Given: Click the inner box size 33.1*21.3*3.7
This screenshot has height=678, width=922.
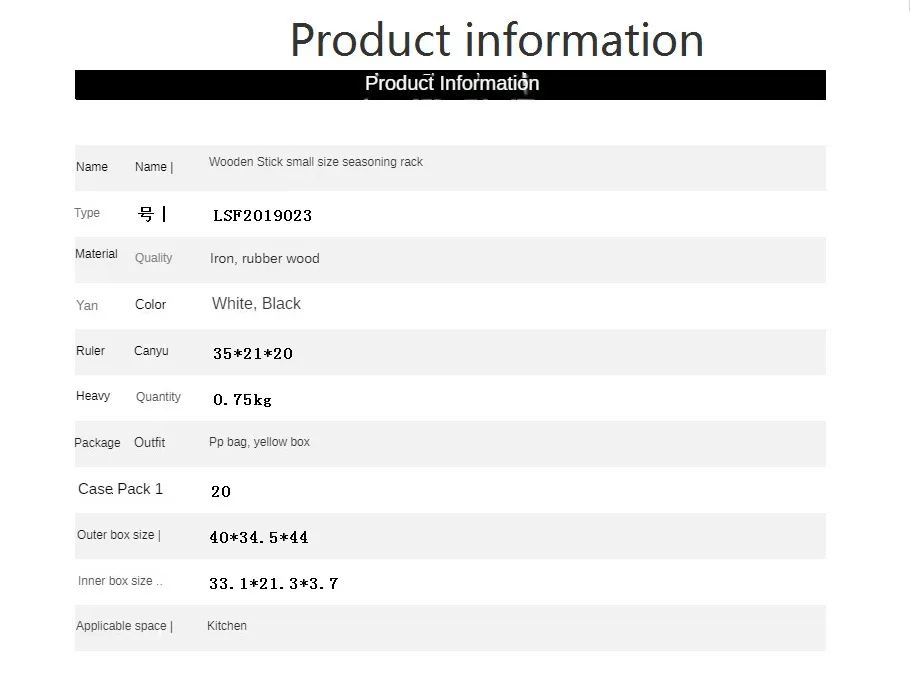Looking at the screenshot, I should (x=273, y=583).
